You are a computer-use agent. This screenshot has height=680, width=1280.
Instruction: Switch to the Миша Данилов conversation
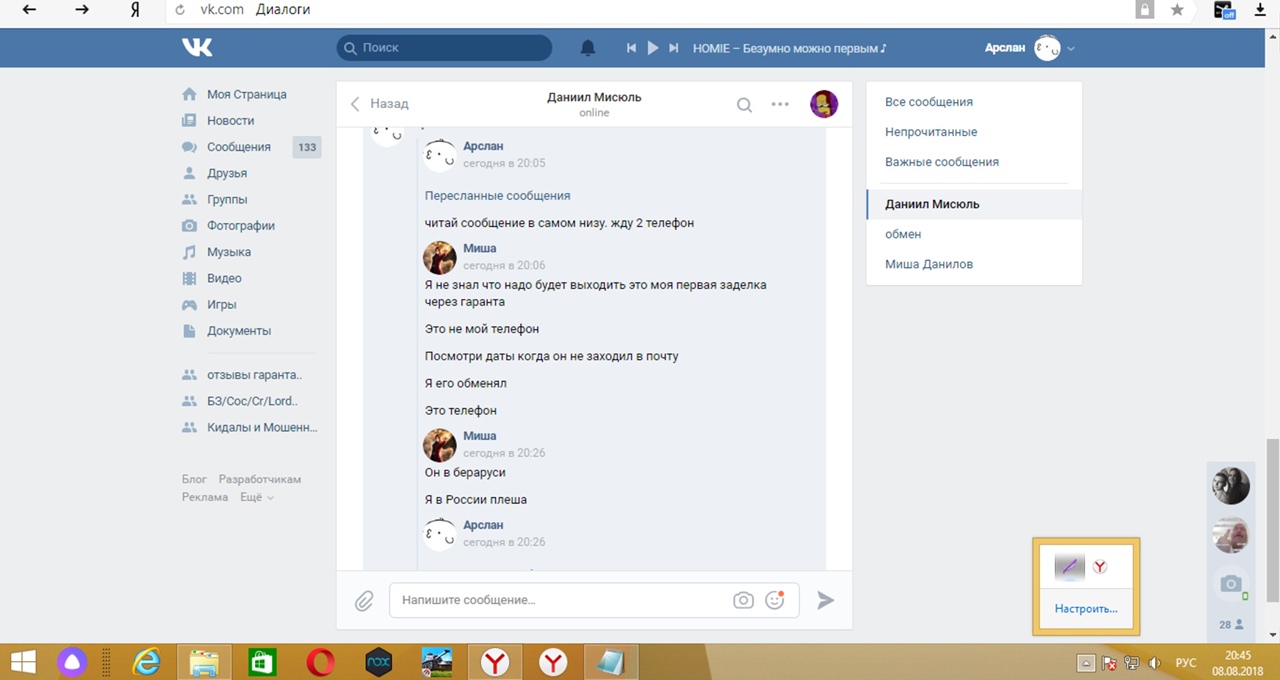[x=928, y=264]
